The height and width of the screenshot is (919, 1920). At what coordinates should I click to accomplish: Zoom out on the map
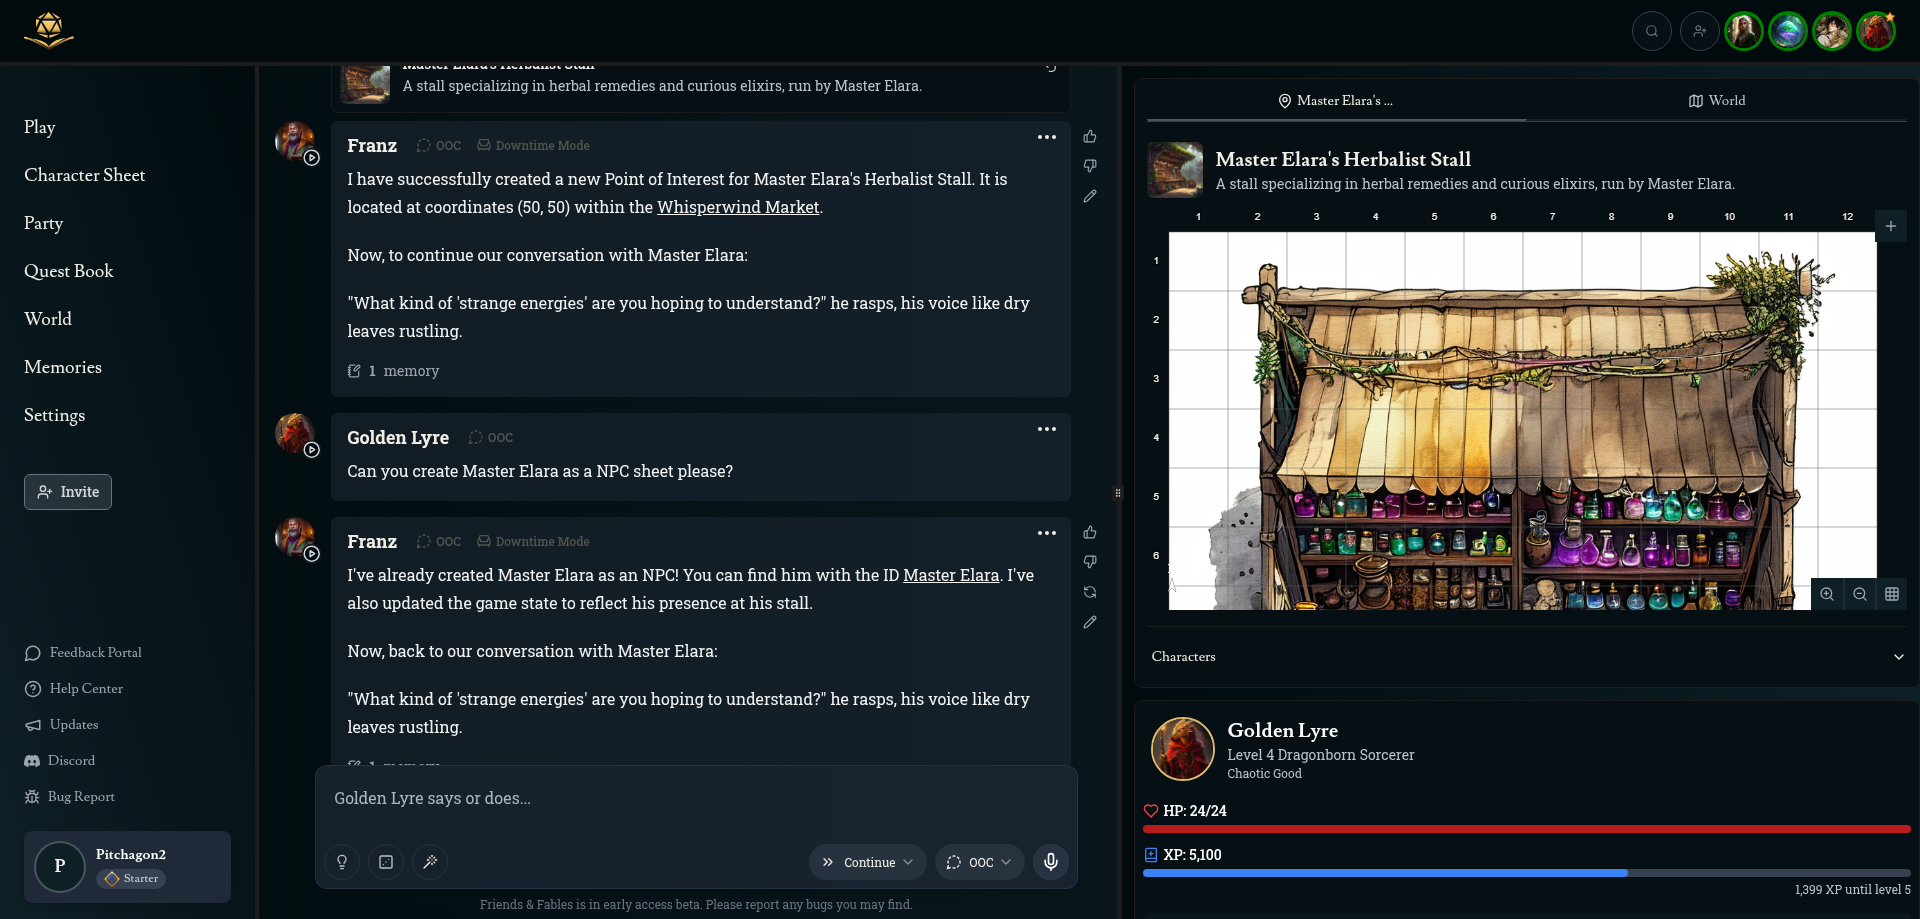tap(1859, 594)
